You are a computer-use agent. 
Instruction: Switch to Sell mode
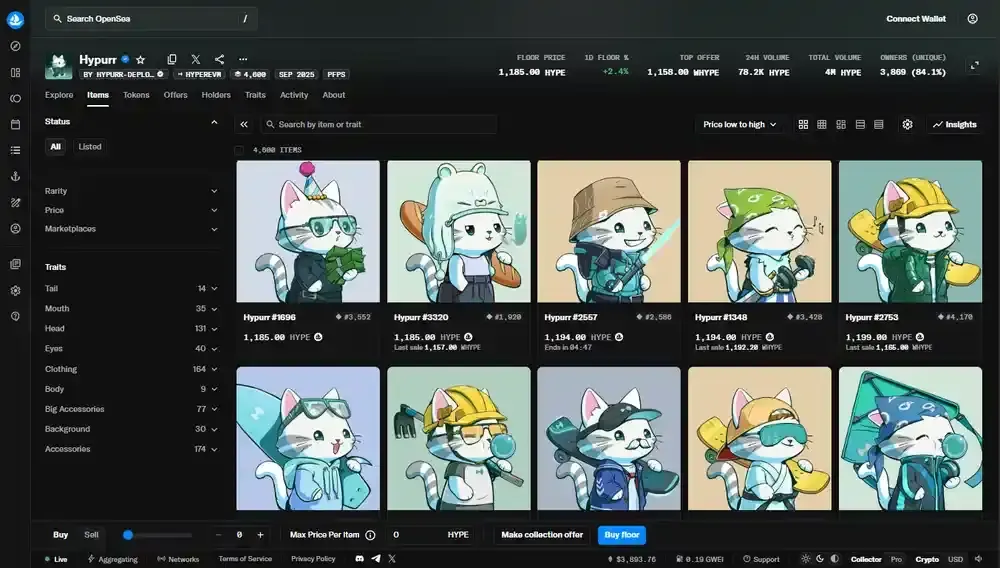(x=91, y=535)
